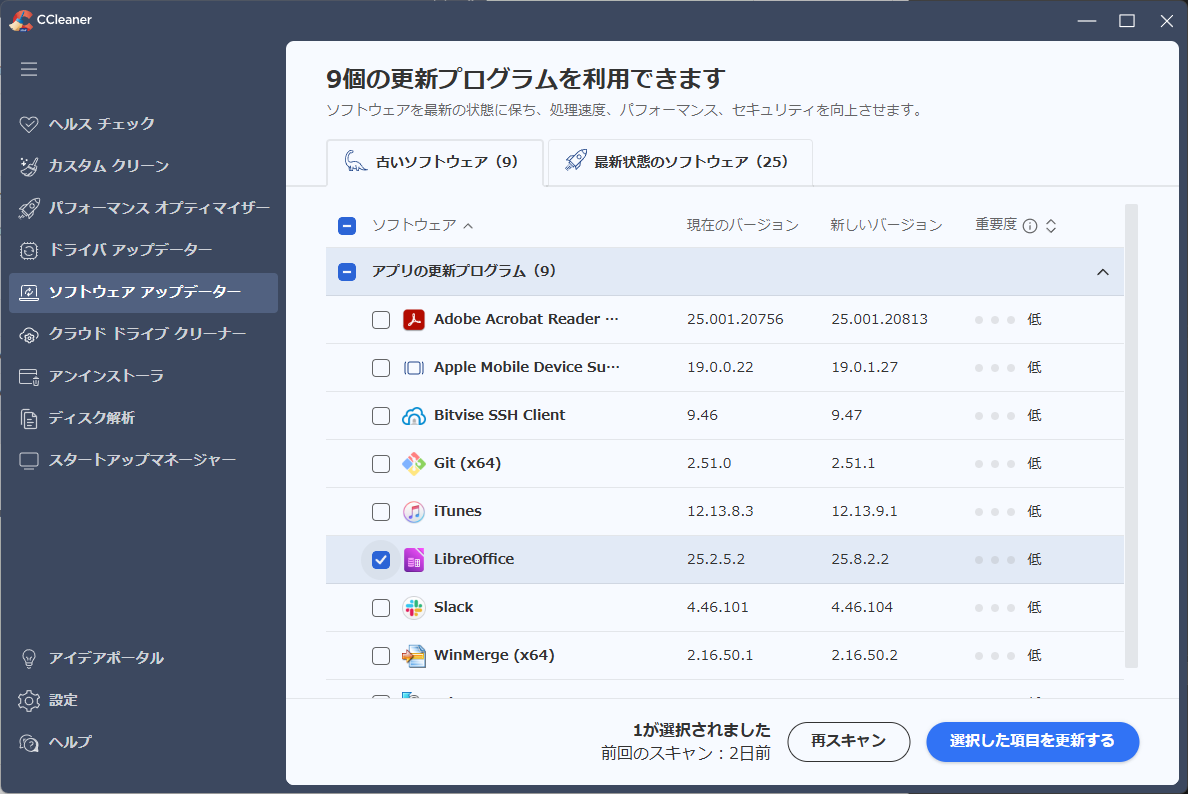Image resolution: width=1188 pixels, height=794 pixels.
Task: Toggle the select-all checkbox in table header
Action: tap(347, 226)
